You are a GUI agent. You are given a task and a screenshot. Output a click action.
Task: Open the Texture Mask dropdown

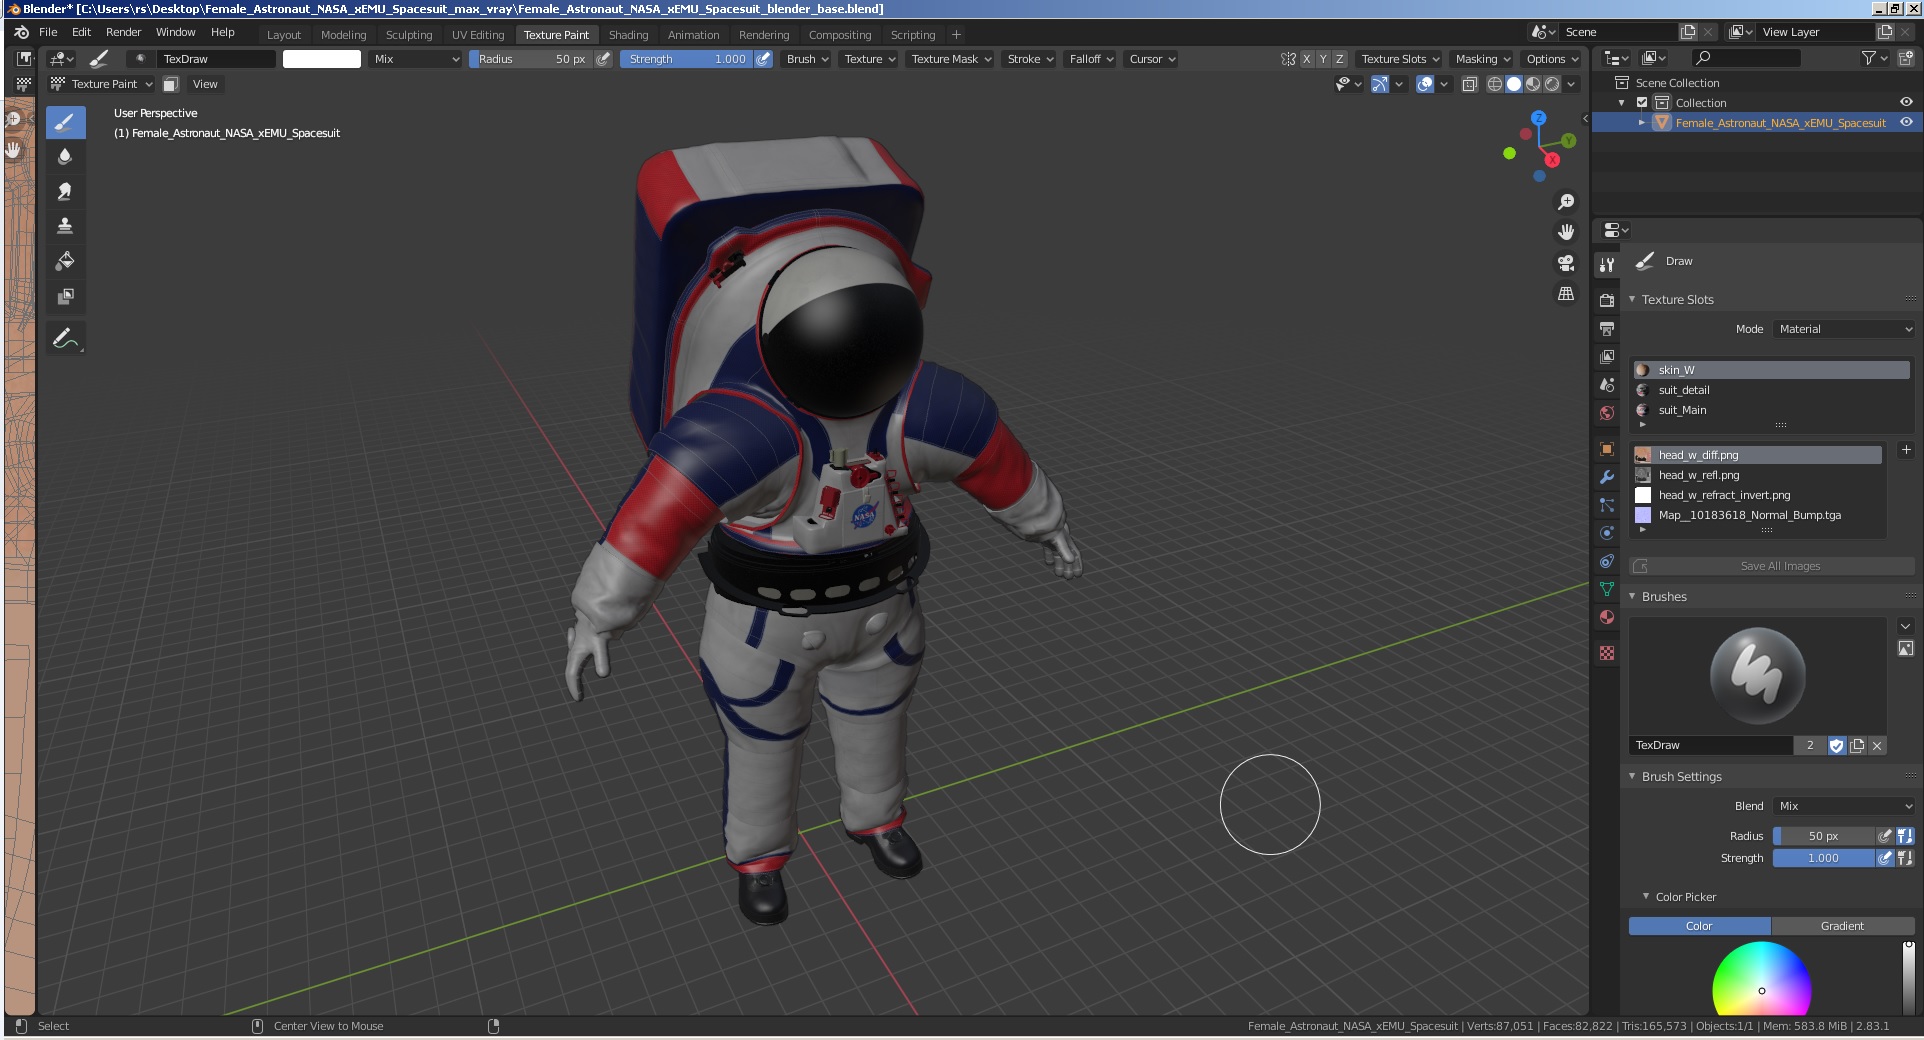click(x=951, y=59)
